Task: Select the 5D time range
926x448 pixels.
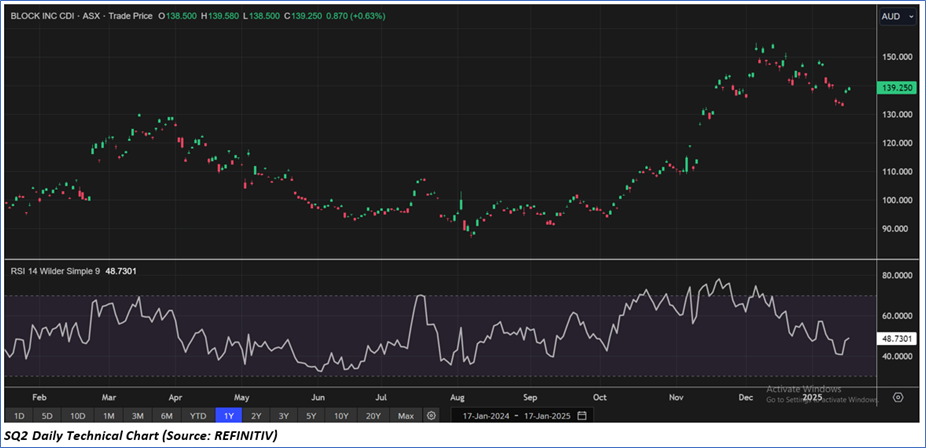Action: [x=47, y=416]
